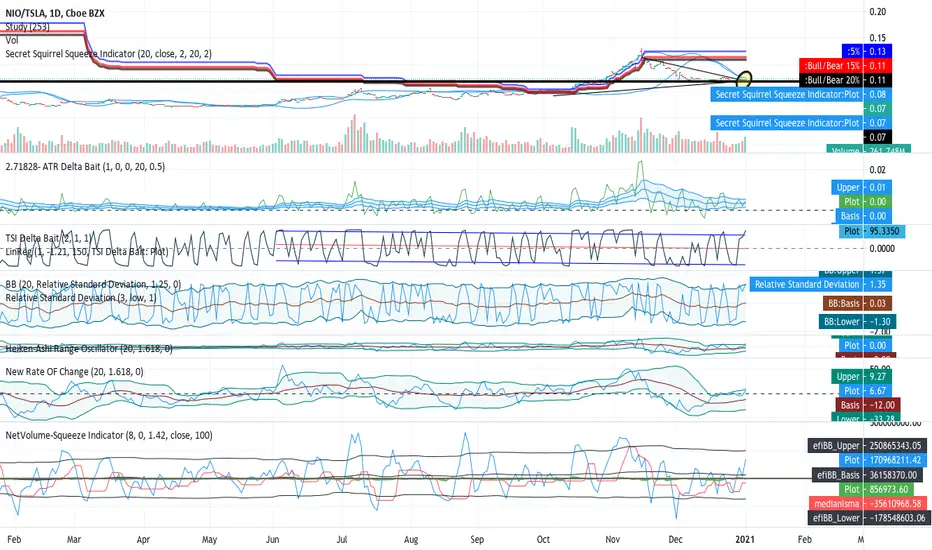The width and height of the screenshot is (932, 550).
Task: Click Relative Standard Deviation 1.35 scale label
Action: tap(821, 284)
